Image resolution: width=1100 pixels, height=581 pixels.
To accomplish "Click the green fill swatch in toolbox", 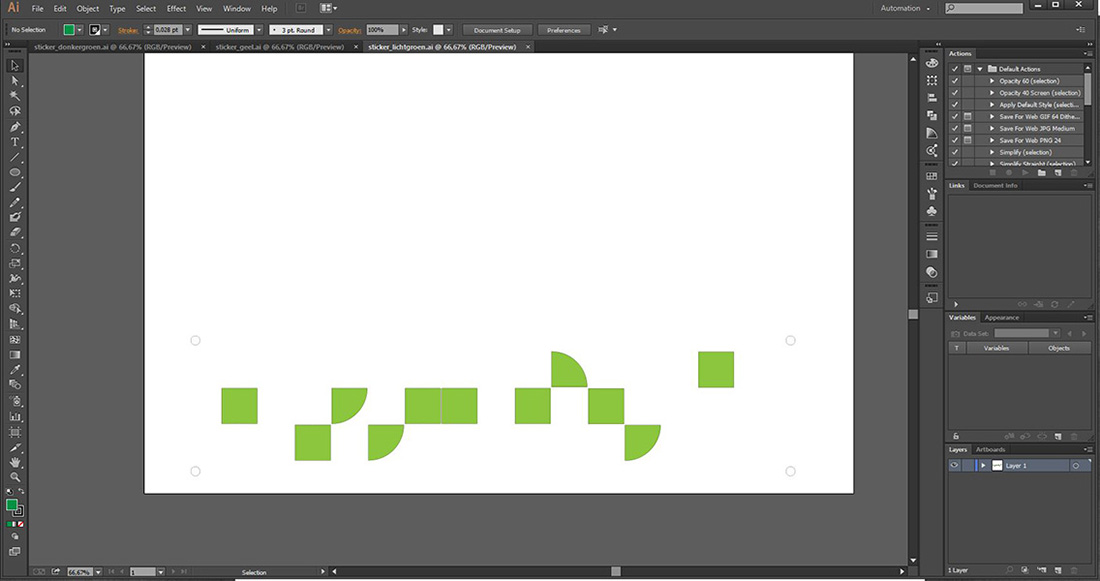I will pos(12,505).
